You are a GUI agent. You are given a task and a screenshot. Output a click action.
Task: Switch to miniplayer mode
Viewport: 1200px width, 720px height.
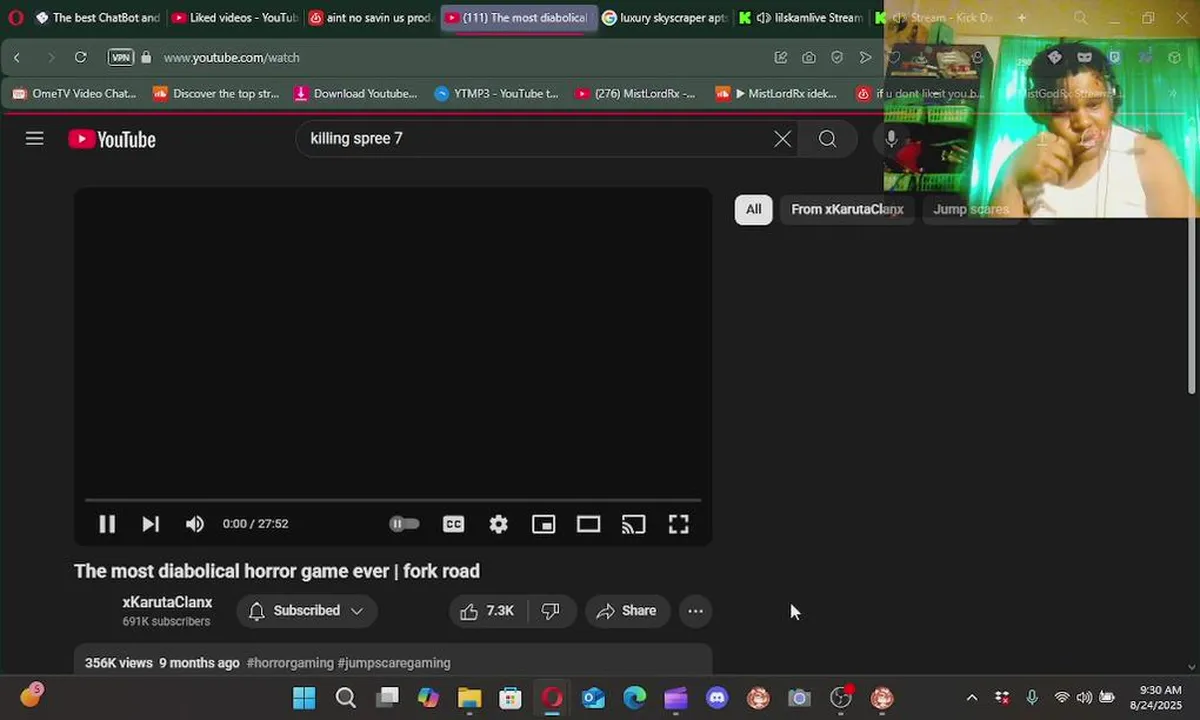[543, 524]
